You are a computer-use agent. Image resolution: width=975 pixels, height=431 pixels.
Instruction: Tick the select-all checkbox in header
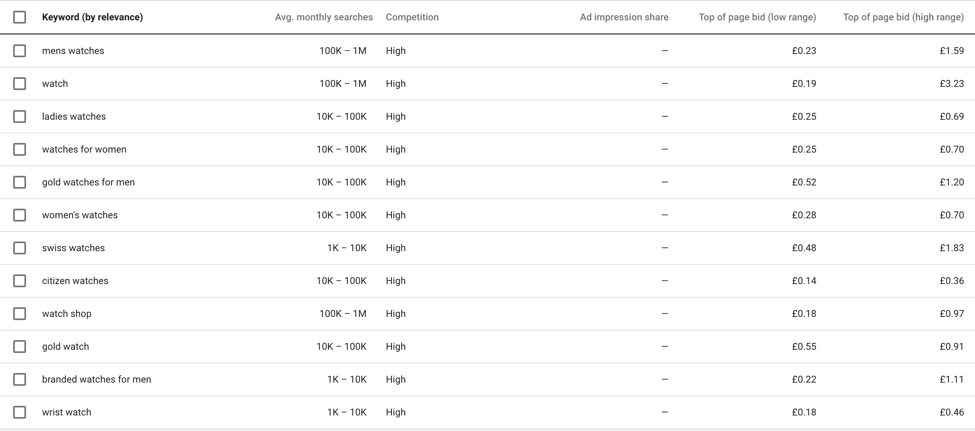click(19, 17)
